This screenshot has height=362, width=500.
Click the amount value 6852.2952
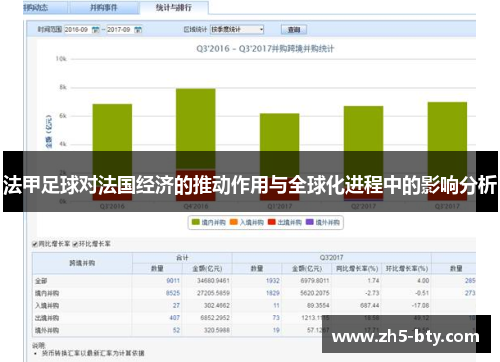pyautogui.click(x=215, y=318)
